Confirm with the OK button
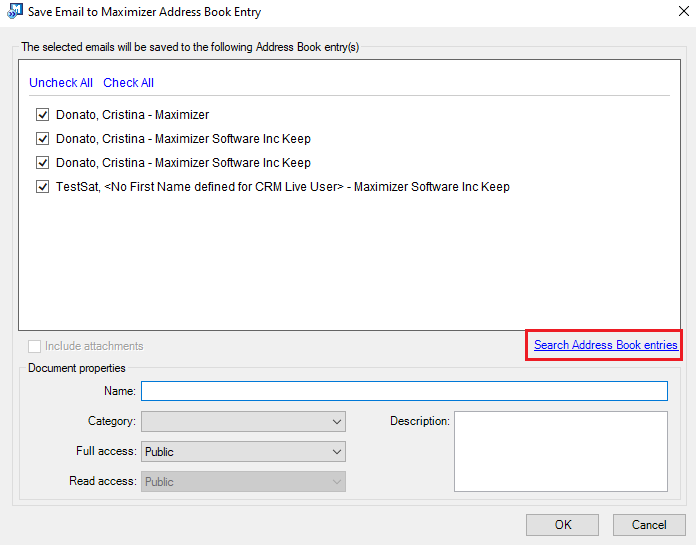The image size is (696, 545). tap(562, 525)
